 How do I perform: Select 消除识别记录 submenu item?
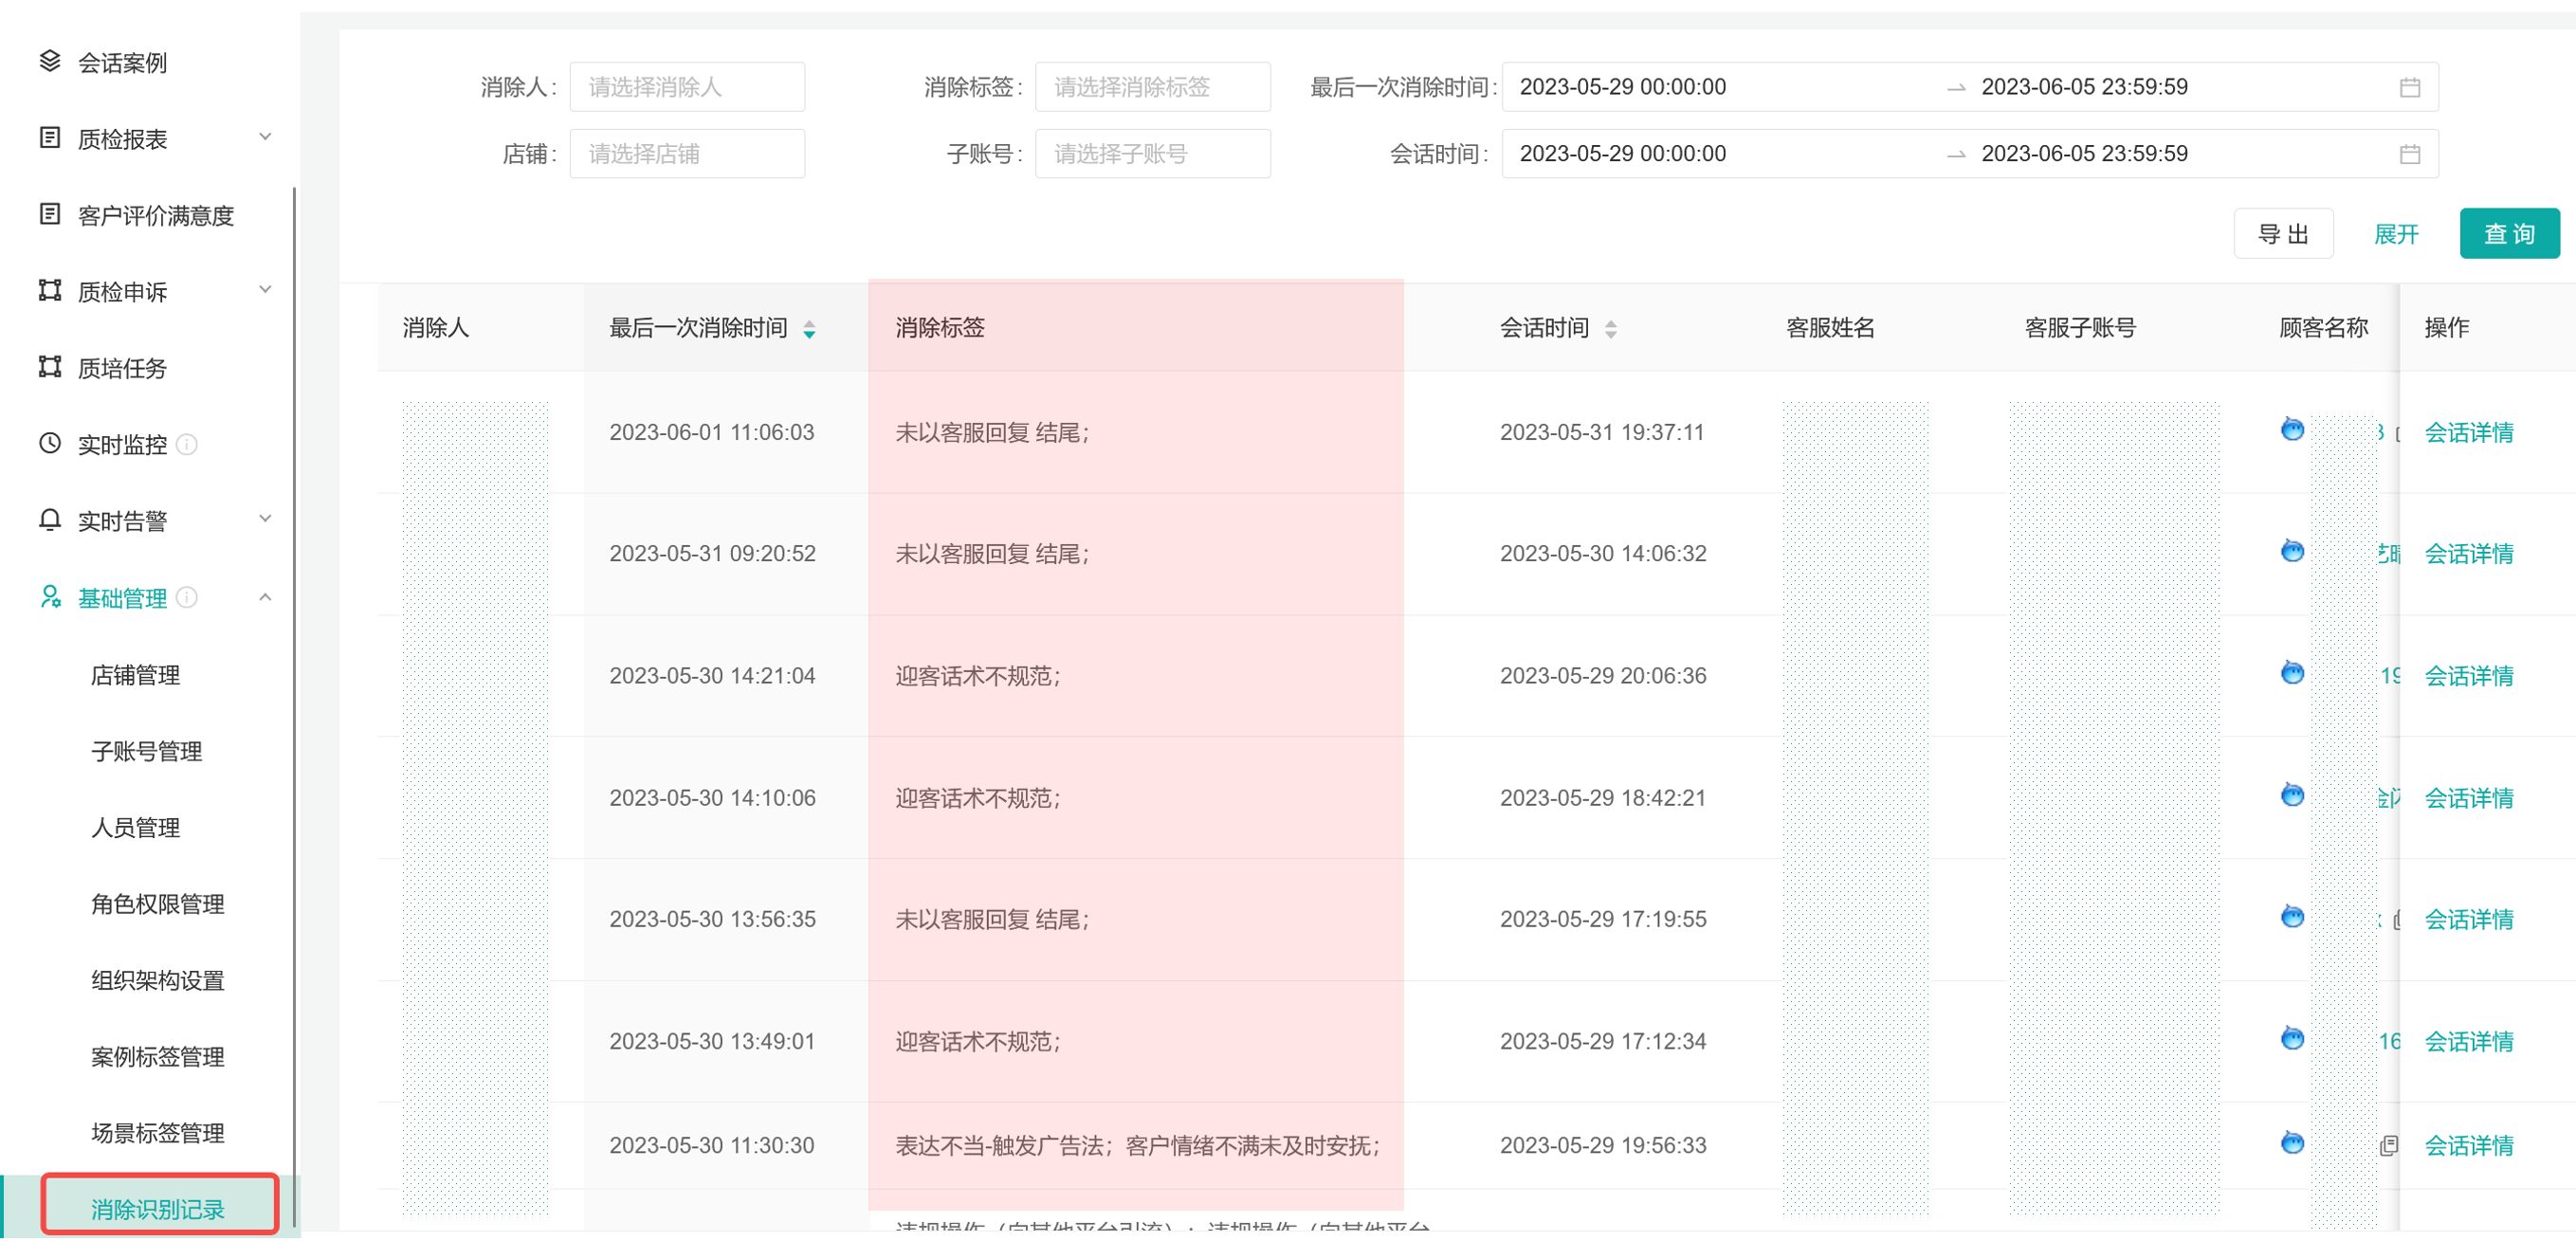157,1210
